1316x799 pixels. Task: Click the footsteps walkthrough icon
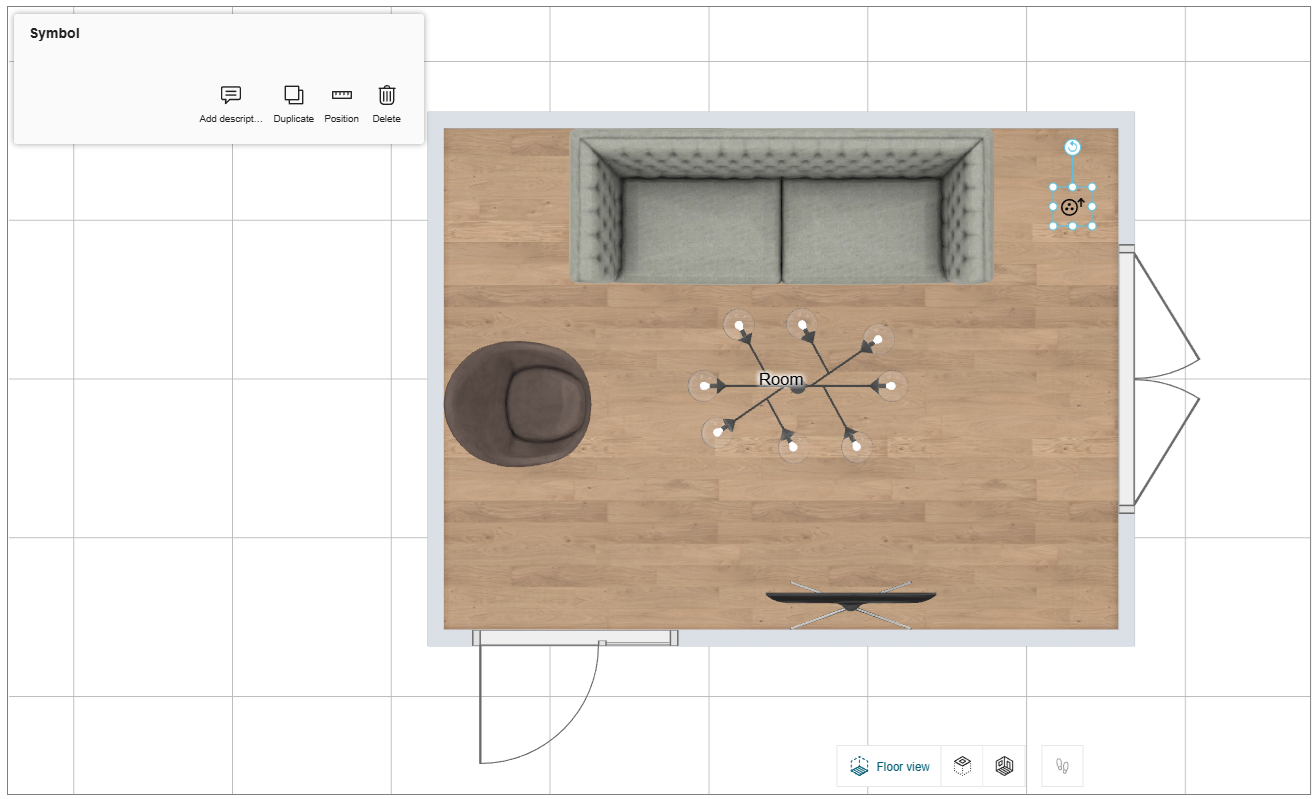click(1062, 767)
